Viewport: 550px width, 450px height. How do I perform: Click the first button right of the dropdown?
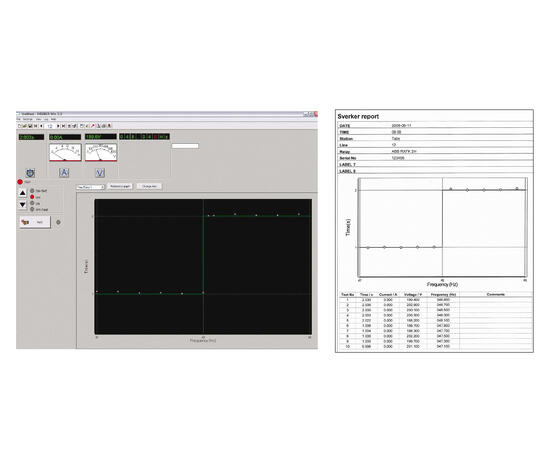(120, 186)
